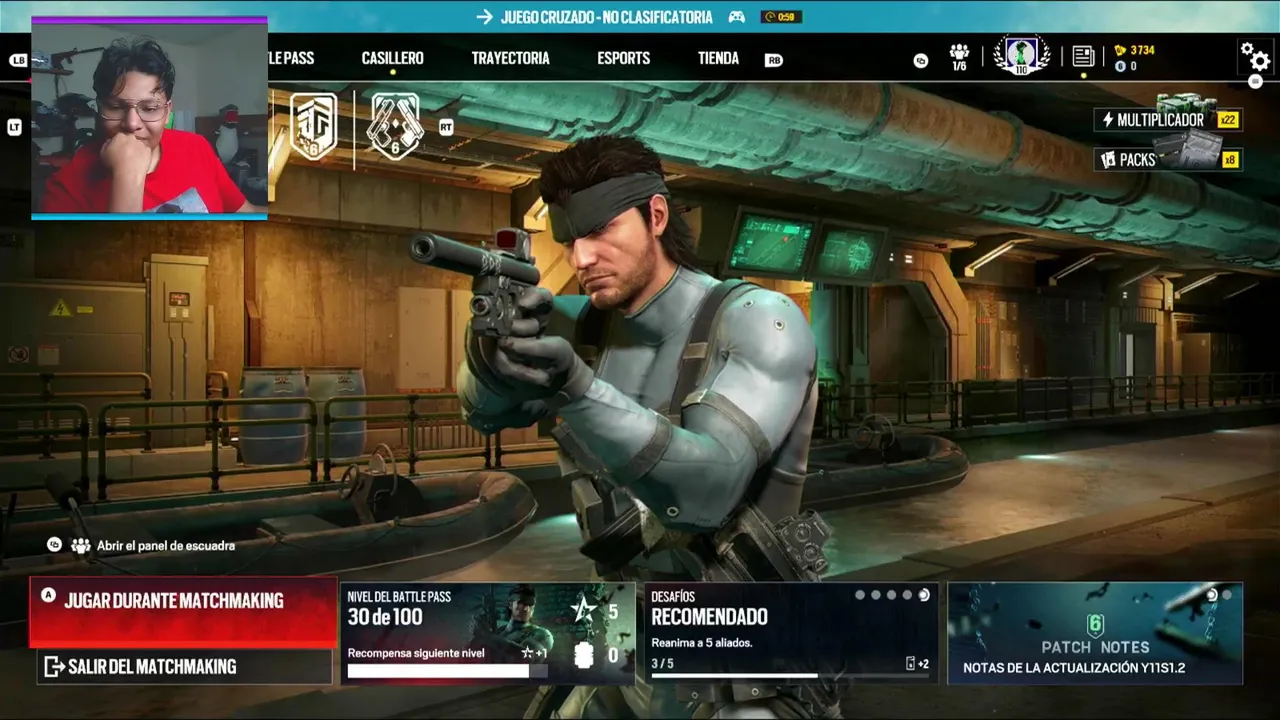The height and width of the screenshot is (720, 1280).
Task: Click the battle pass star tokens icon
Action: [586, 611]
